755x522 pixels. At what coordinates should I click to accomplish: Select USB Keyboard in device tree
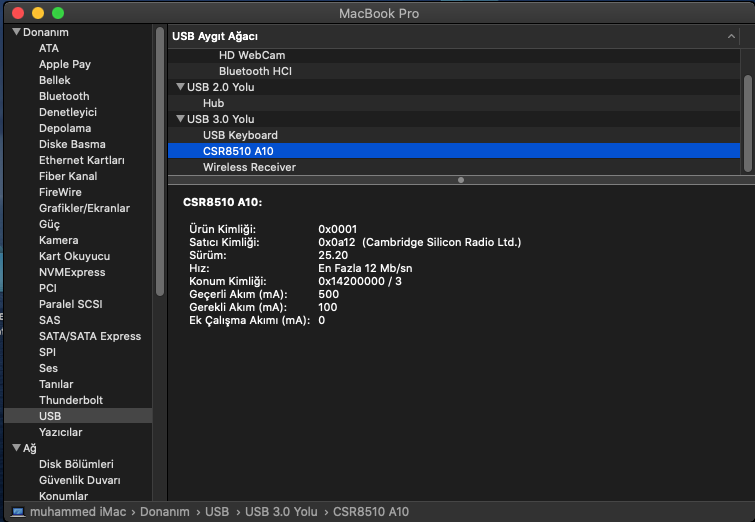point(240,135)
